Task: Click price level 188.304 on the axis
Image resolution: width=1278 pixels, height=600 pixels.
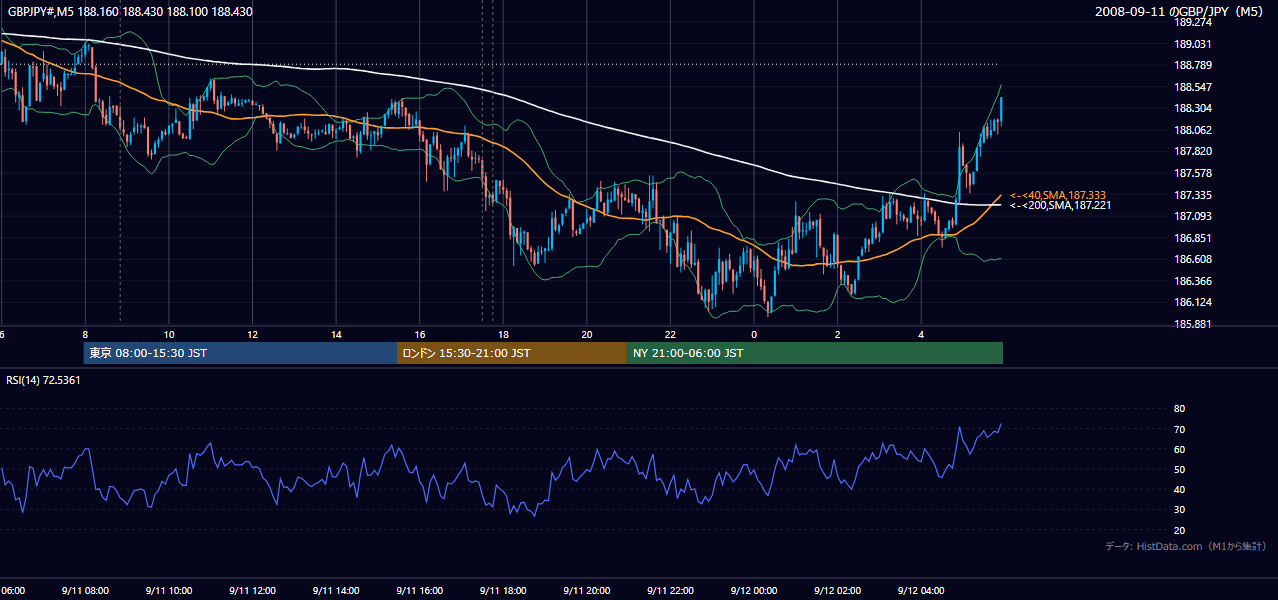Action: click(x=1192, y=108)
